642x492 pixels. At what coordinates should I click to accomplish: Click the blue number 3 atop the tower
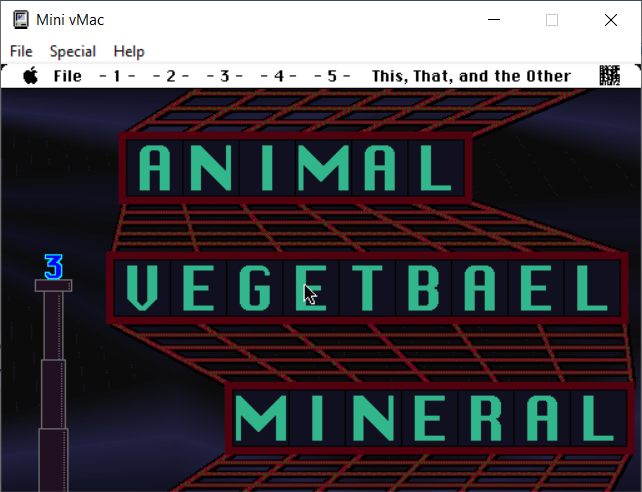pos(54,267)
